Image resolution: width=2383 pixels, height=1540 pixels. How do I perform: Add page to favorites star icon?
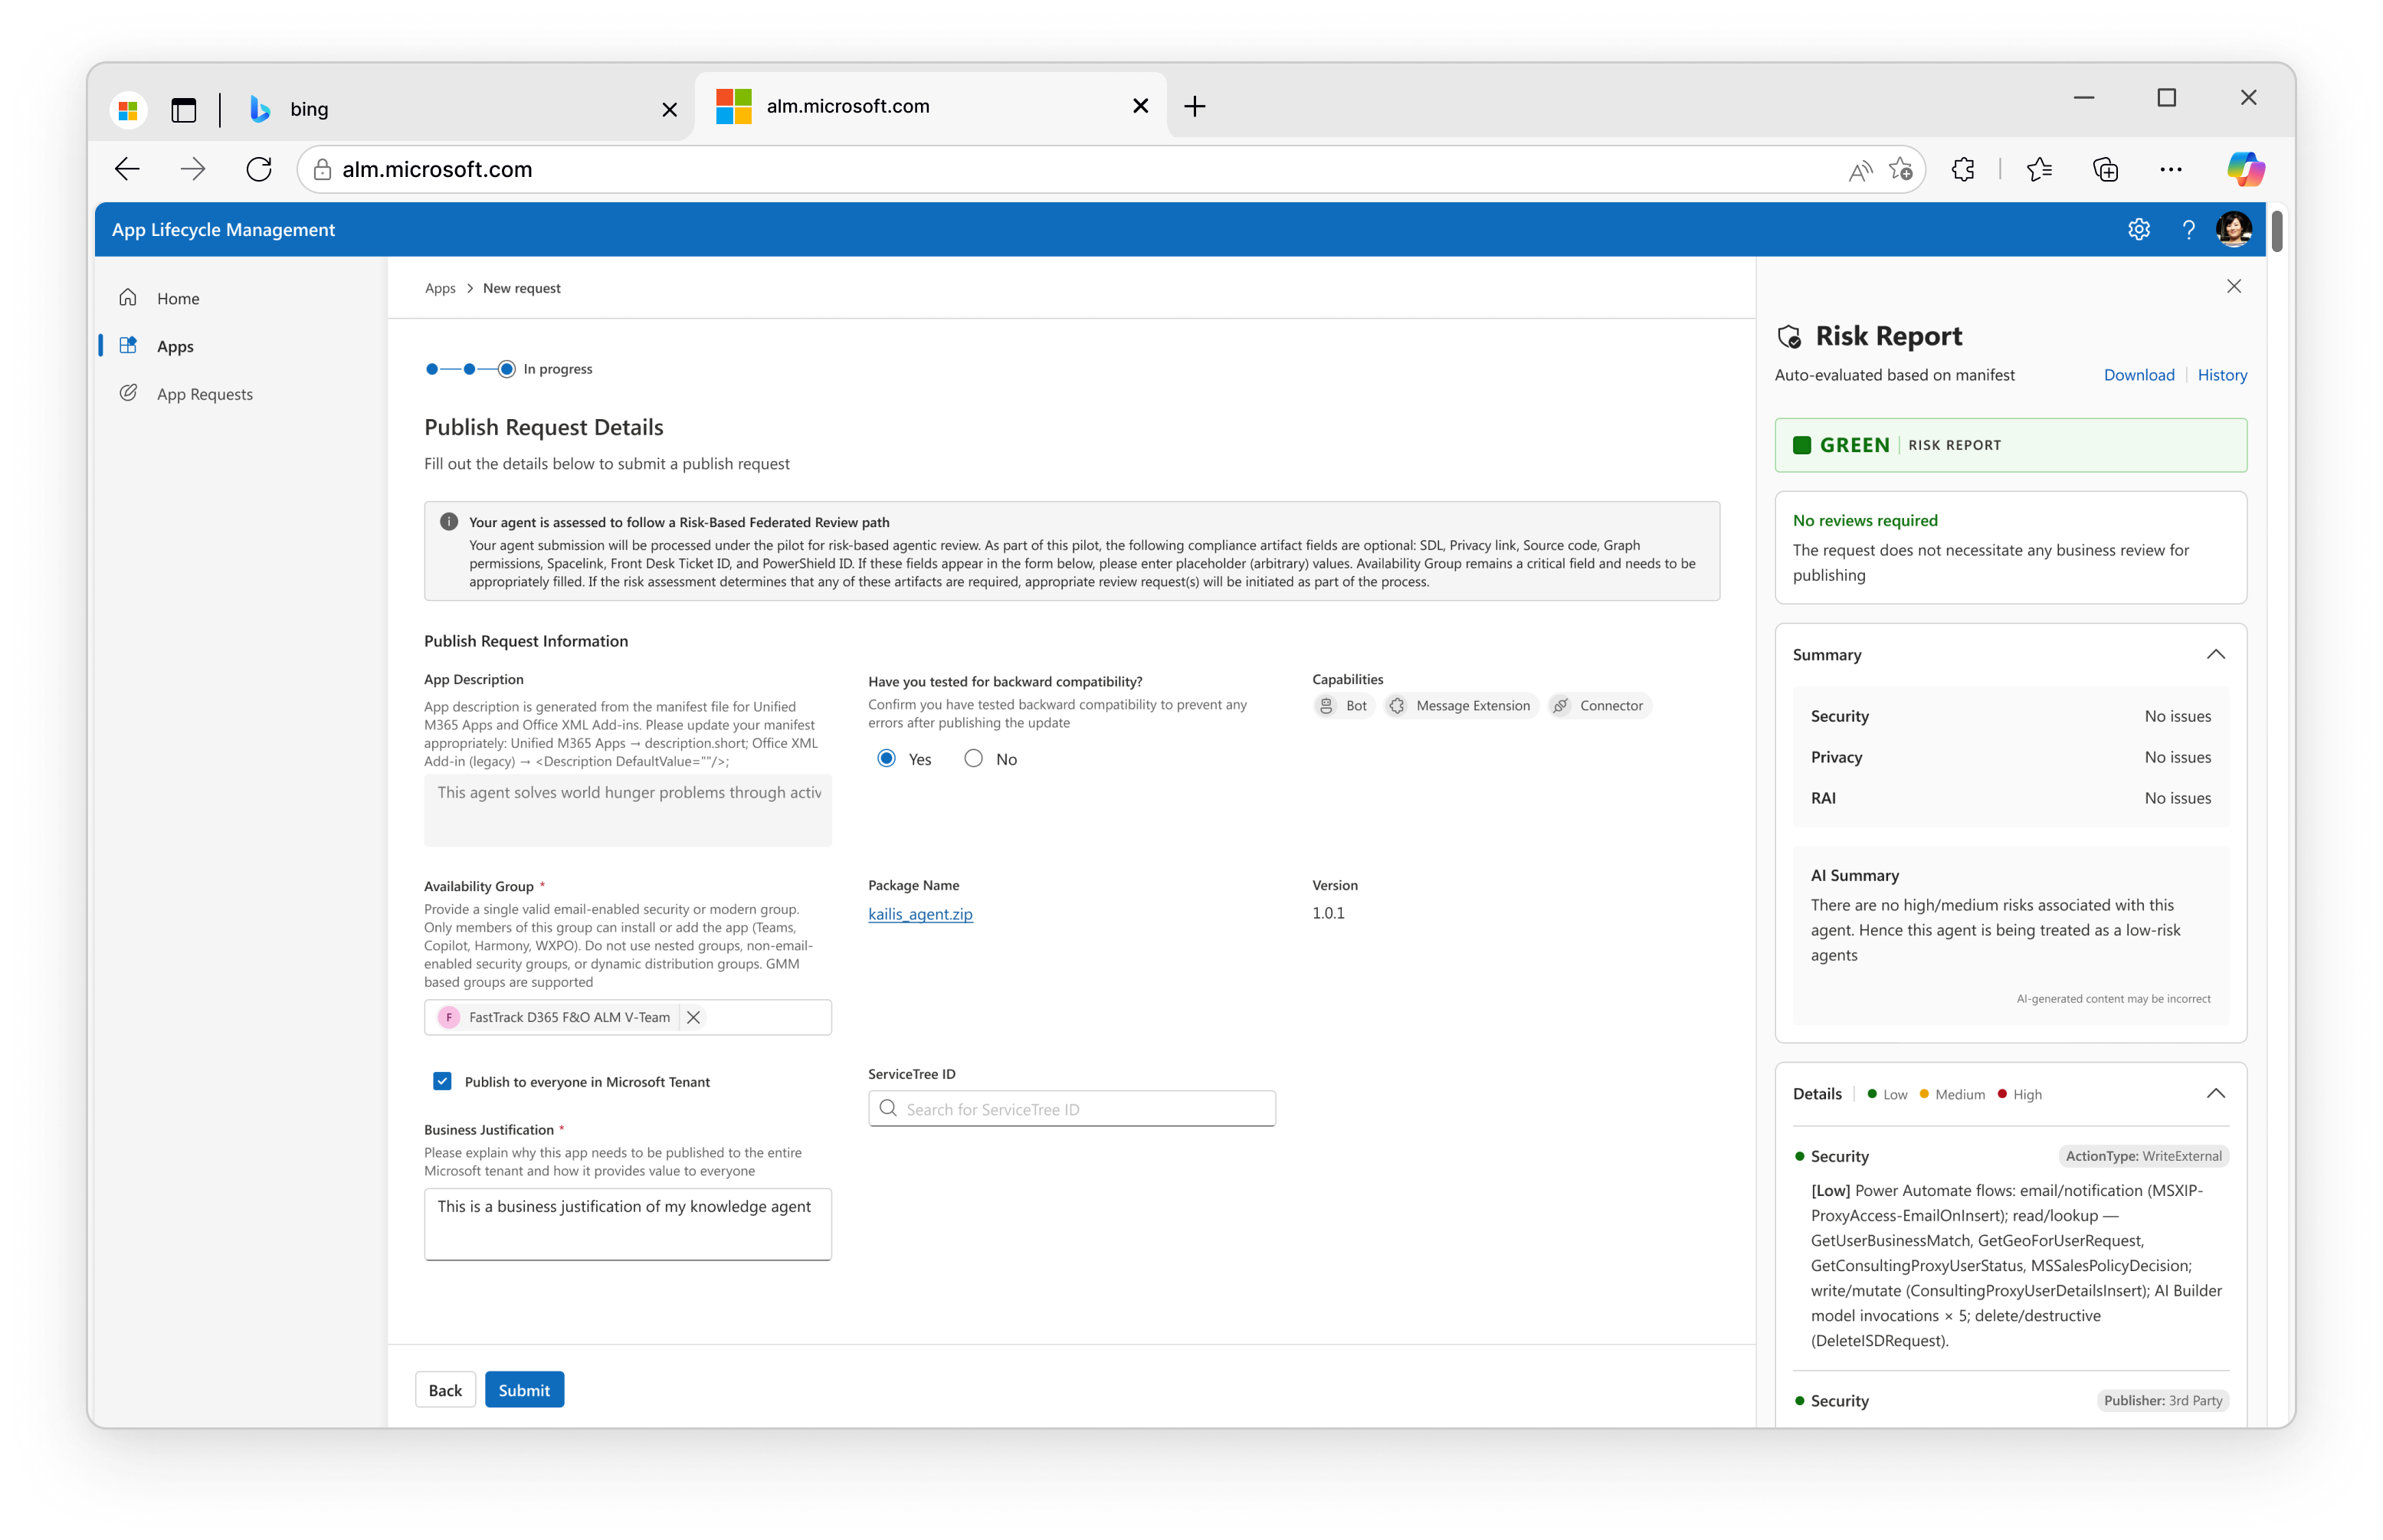point(1901,169)
